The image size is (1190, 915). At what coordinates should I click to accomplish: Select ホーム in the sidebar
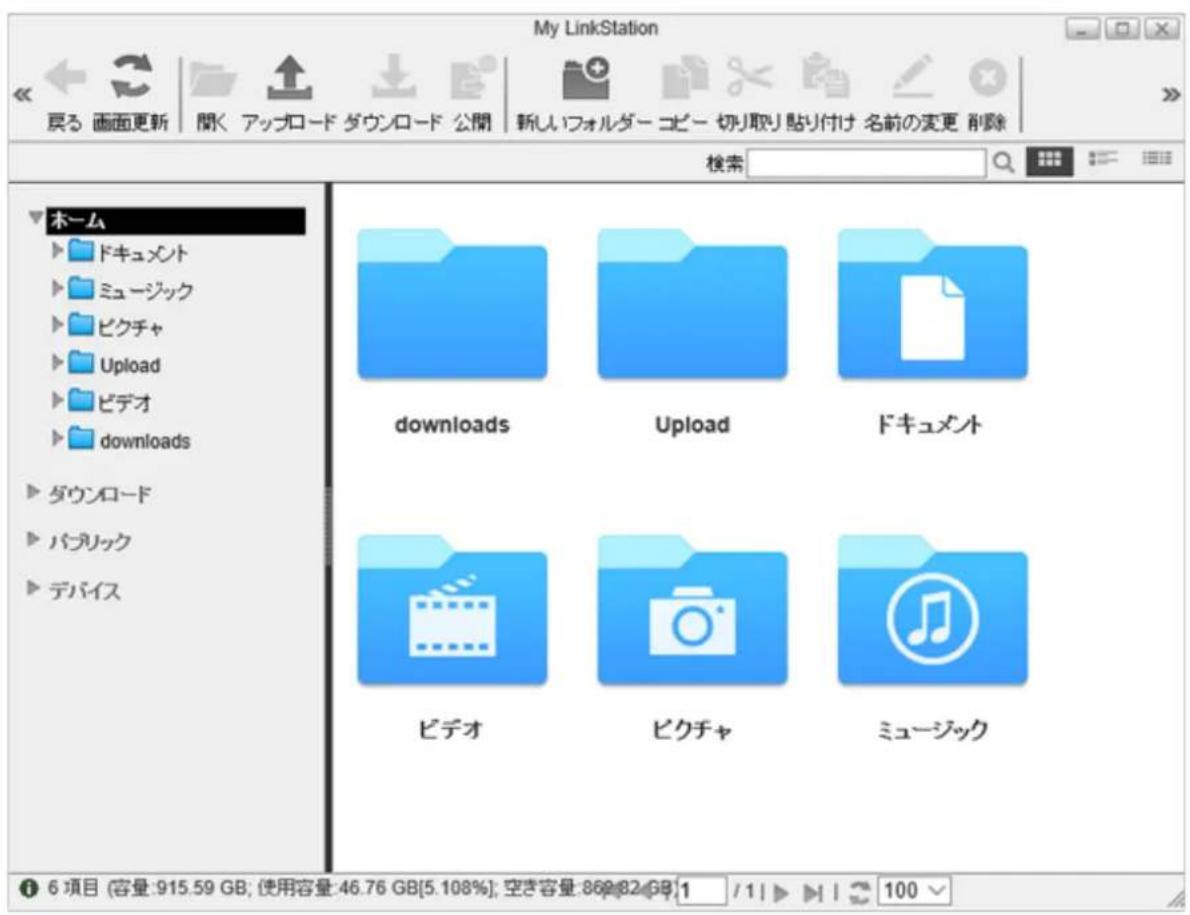(175, 220)
